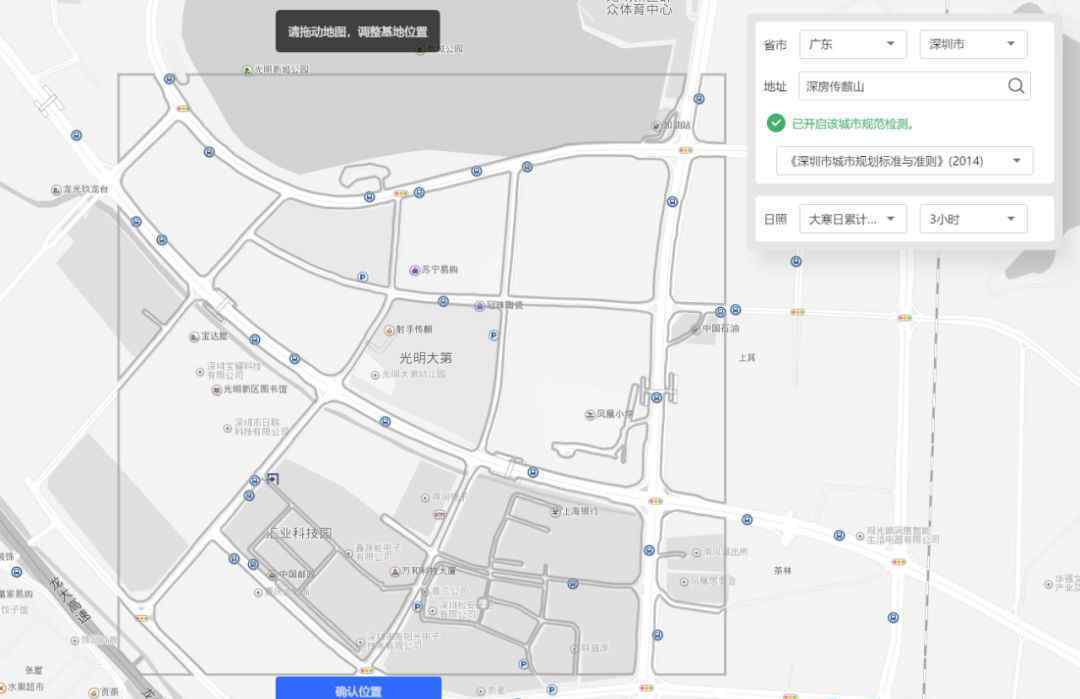
Task: Click the 汇业科技园 map label
Action: pyautogui.click(x=300, y=533)
